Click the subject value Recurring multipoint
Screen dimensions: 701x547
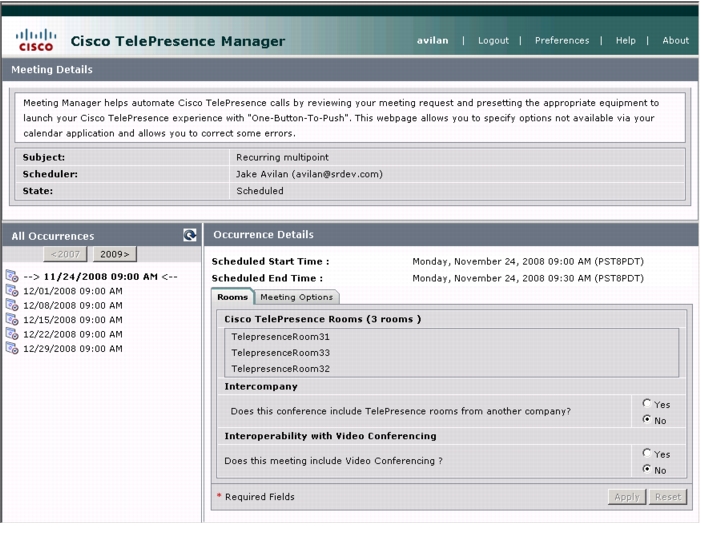282,157
